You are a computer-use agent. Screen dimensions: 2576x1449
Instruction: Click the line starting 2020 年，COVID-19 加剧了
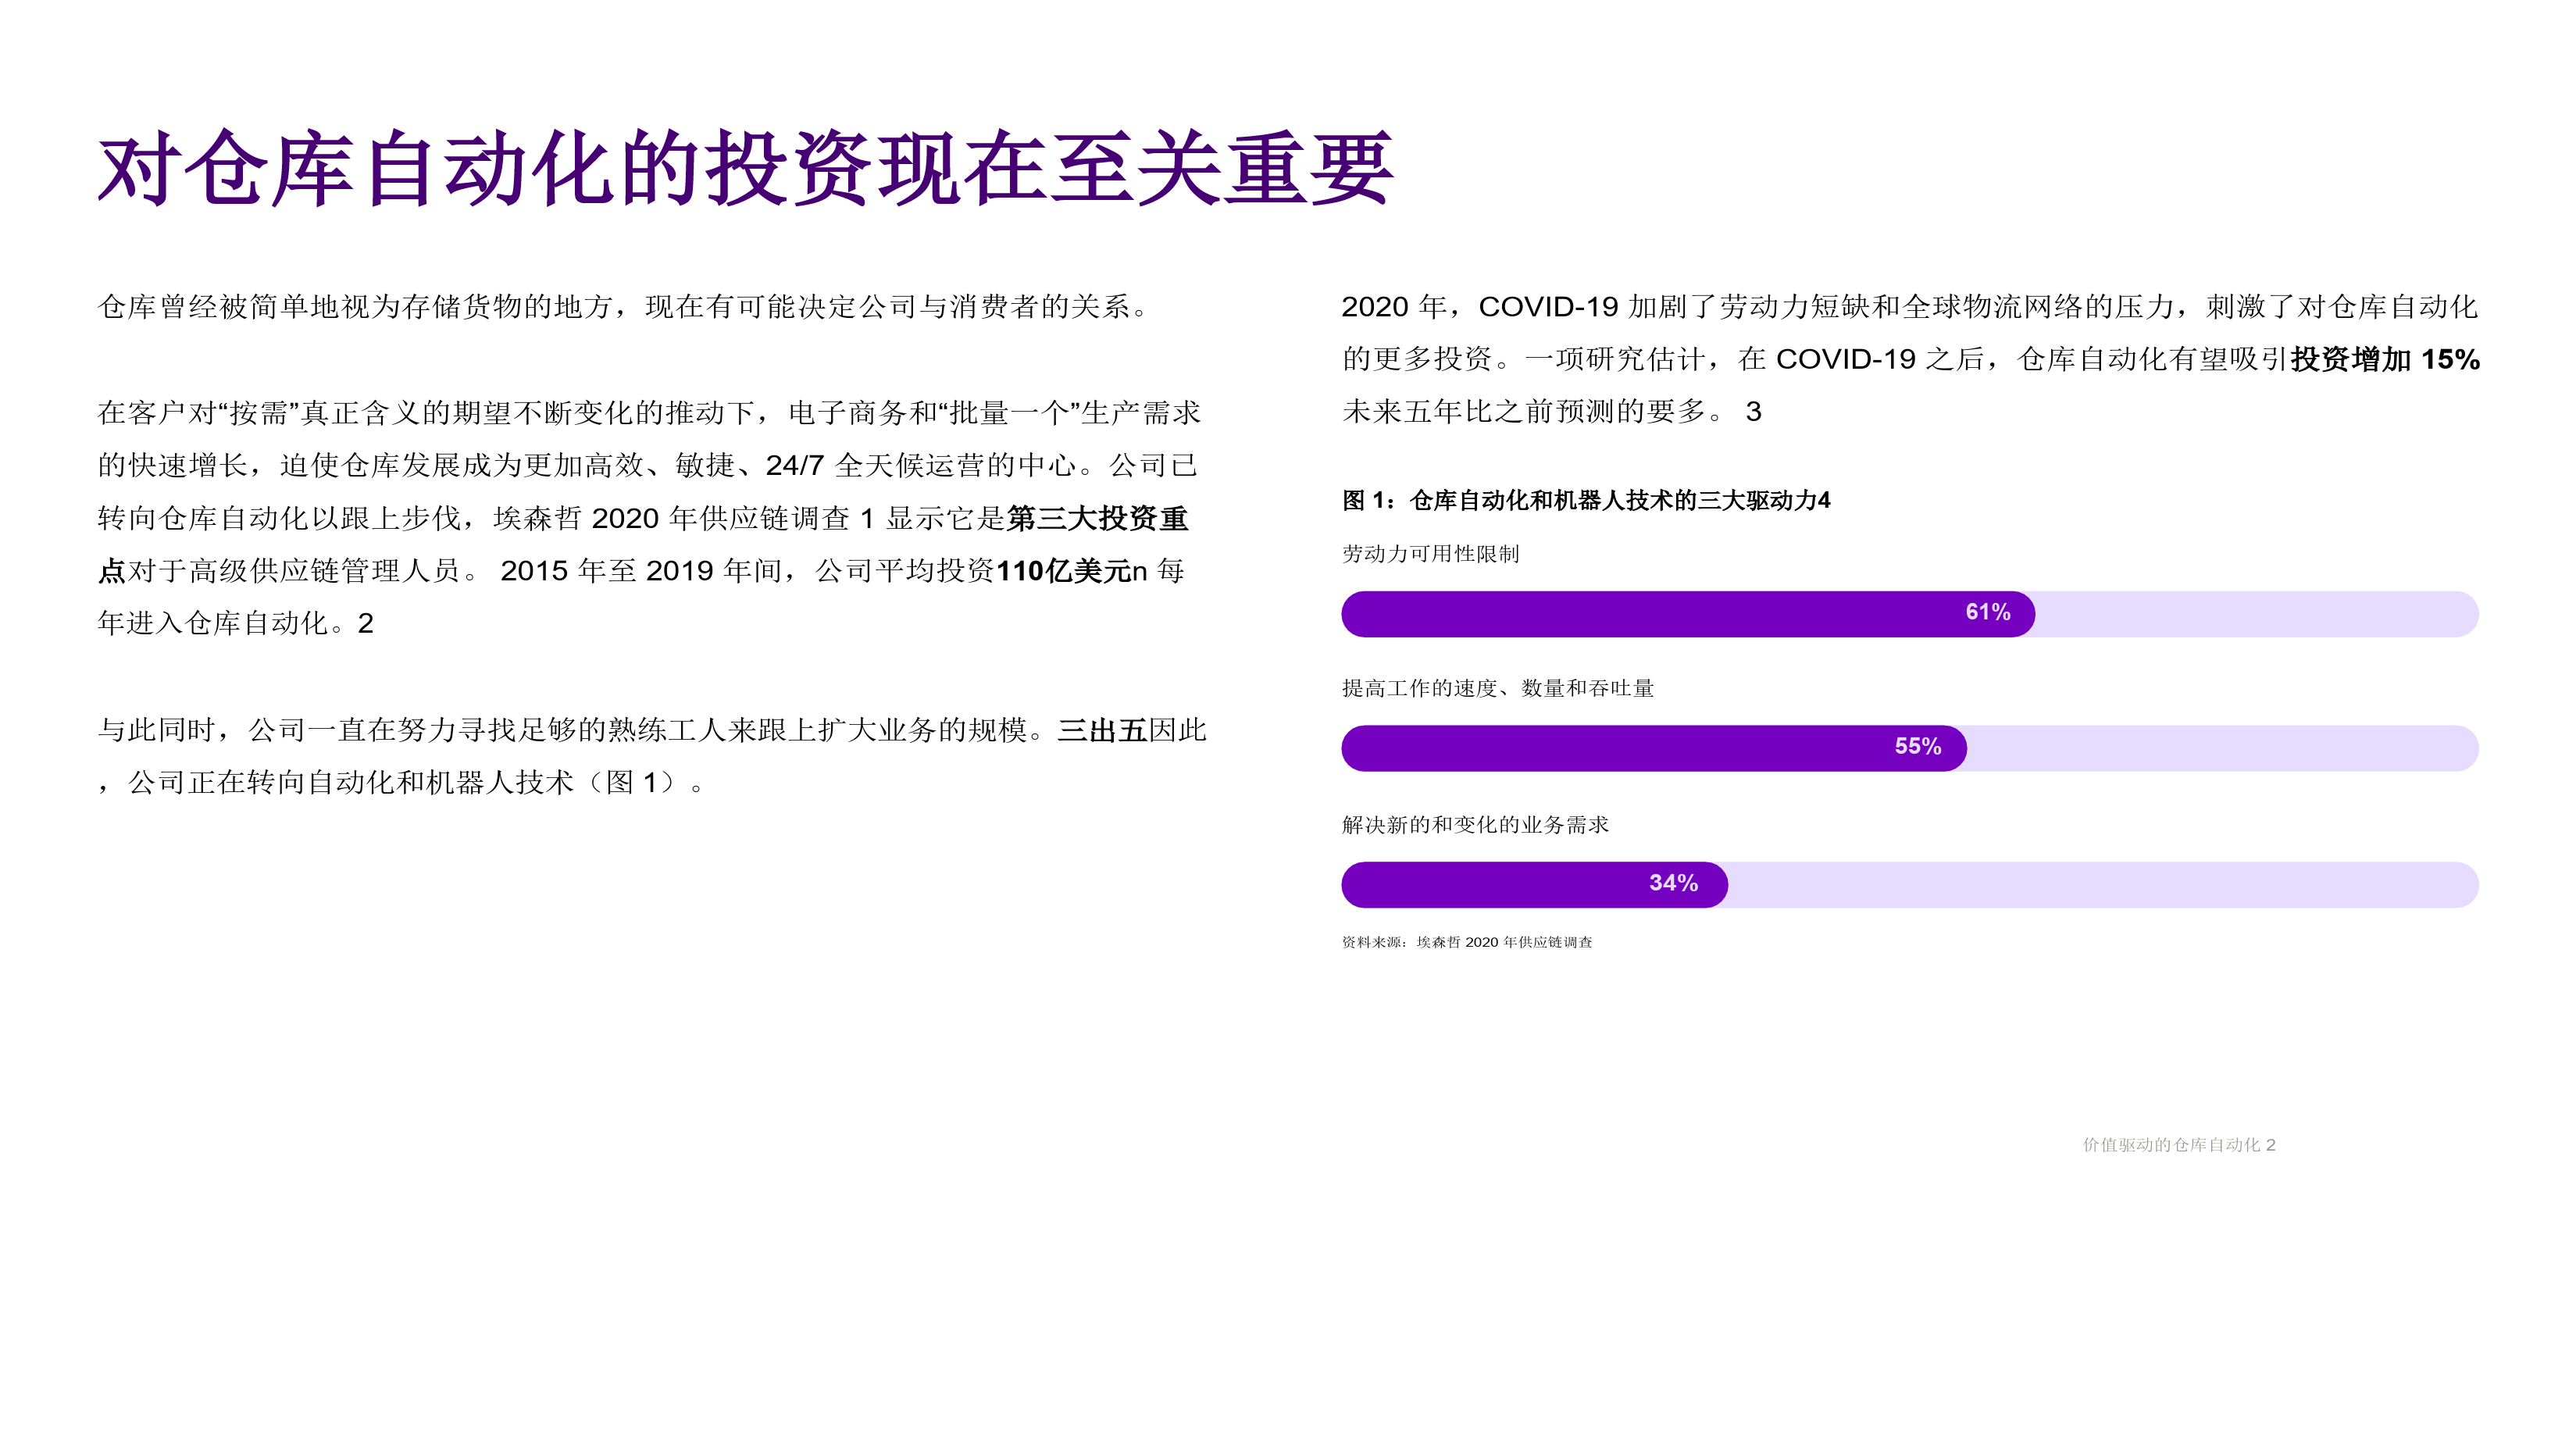(1909, 306)
